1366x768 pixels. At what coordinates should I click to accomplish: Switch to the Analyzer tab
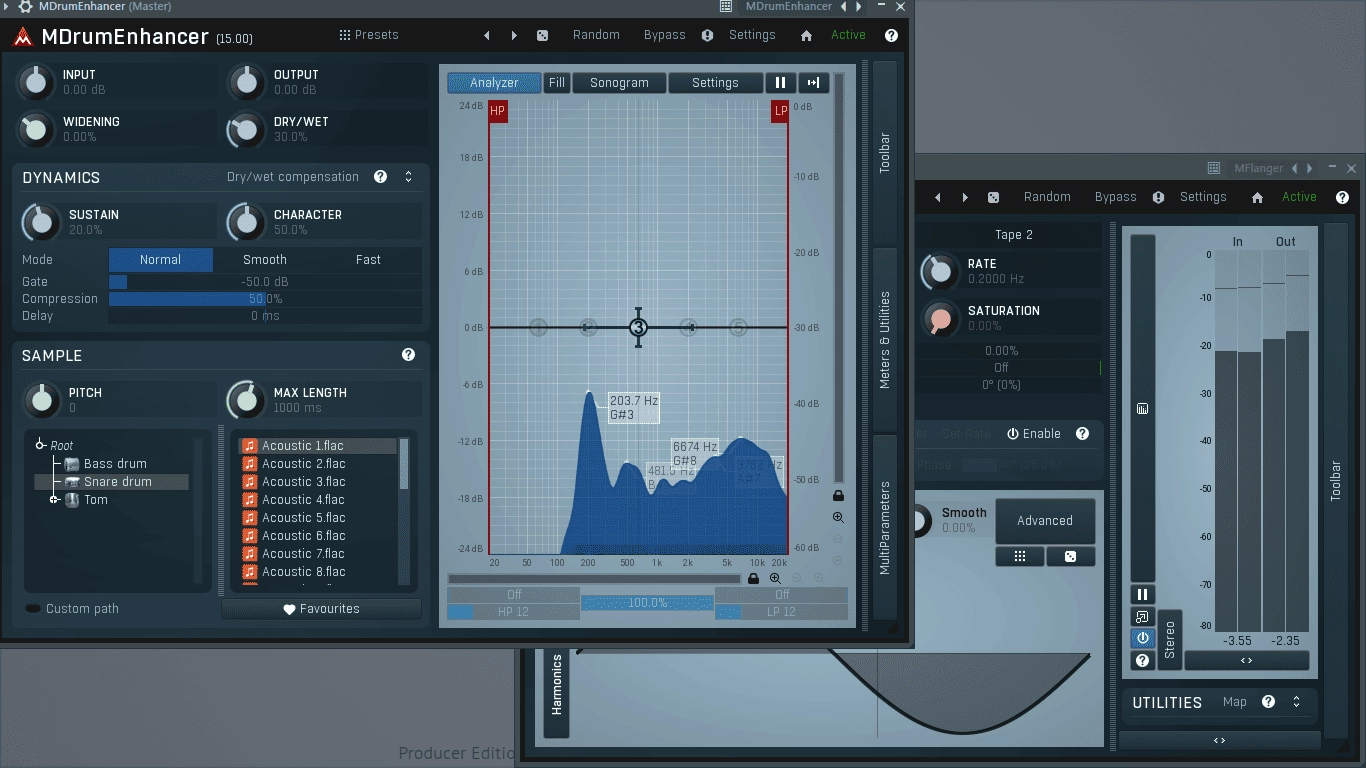[x=494, y=83]
